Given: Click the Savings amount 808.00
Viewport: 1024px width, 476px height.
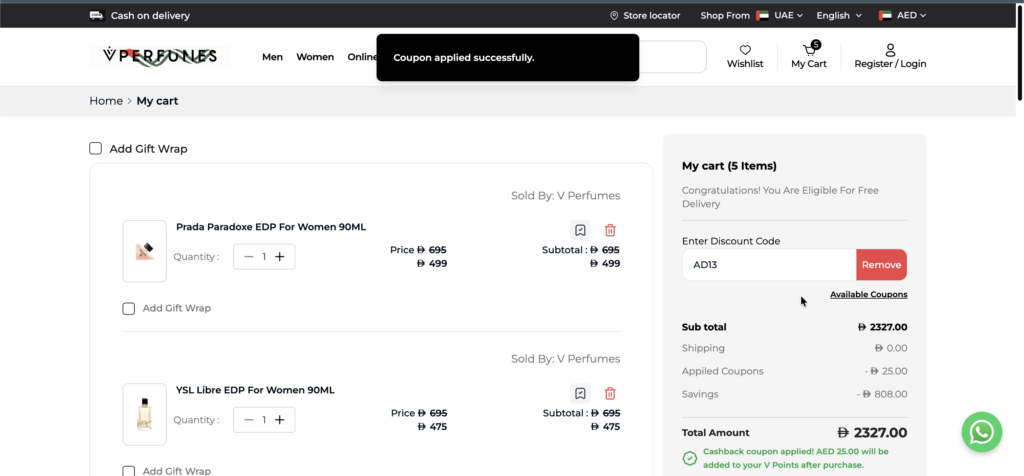Looking at the screenshot, I should (x=882, y=394).
